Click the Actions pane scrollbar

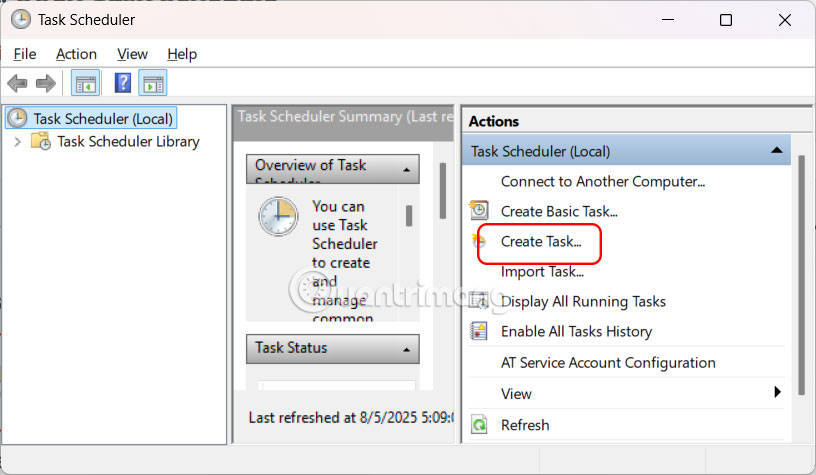coord(801,276)
